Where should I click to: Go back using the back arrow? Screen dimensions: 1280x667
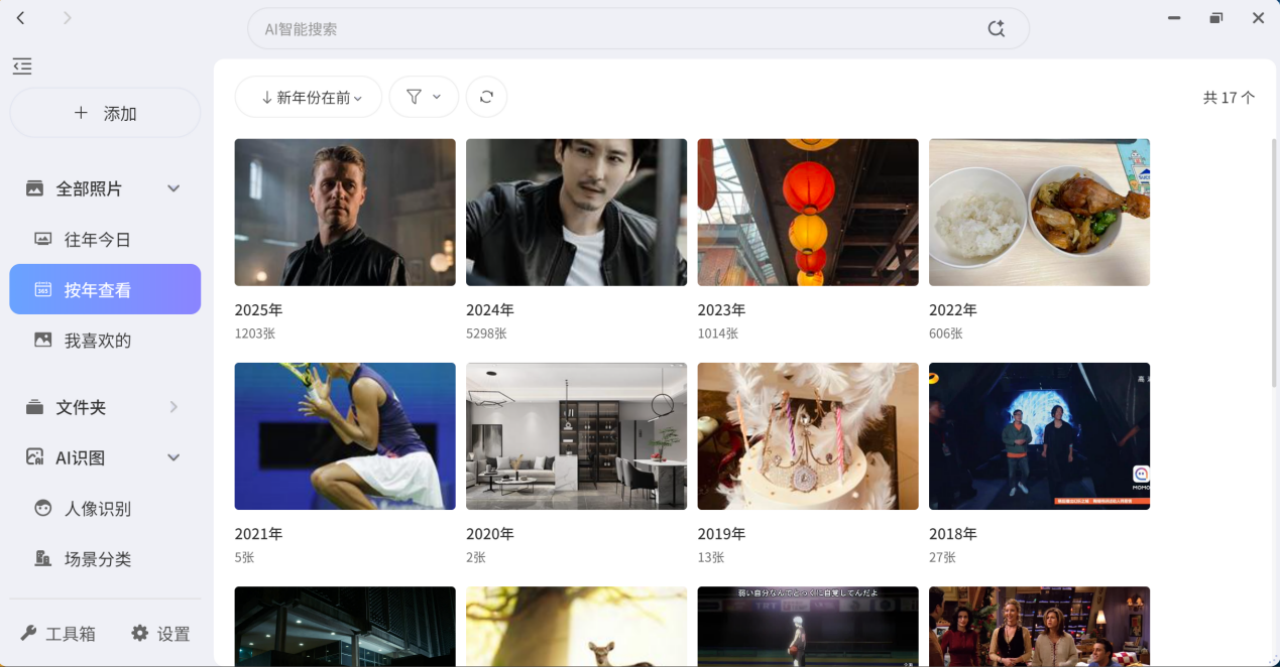(x=21, y=18)
